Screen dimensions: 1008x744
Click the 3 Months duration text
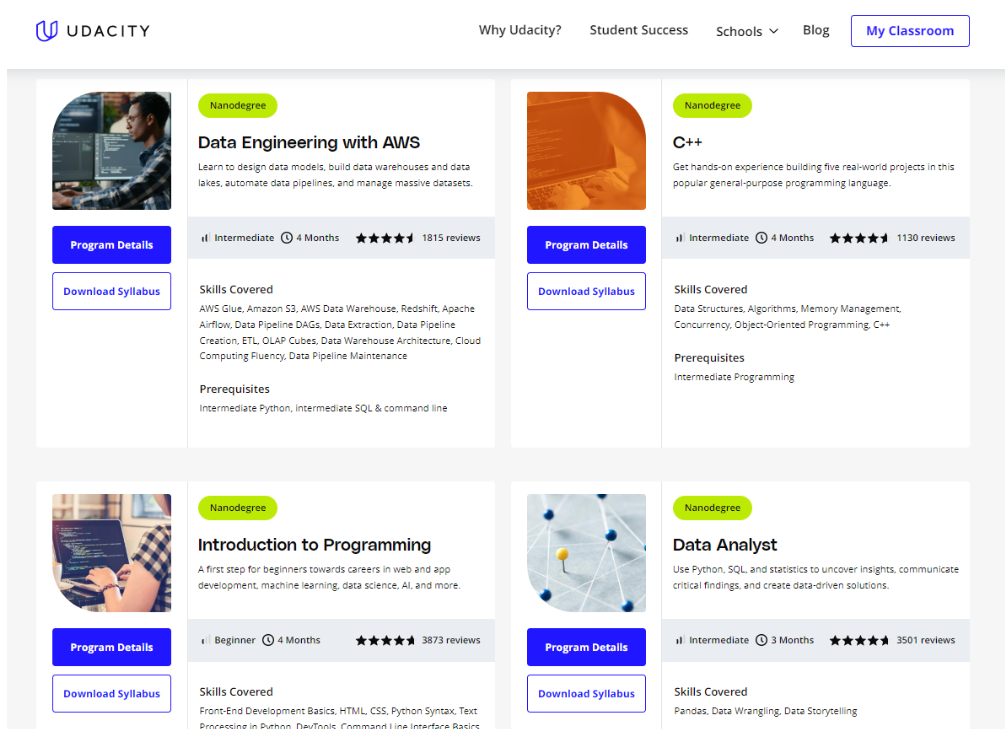[x=792, y=640]
